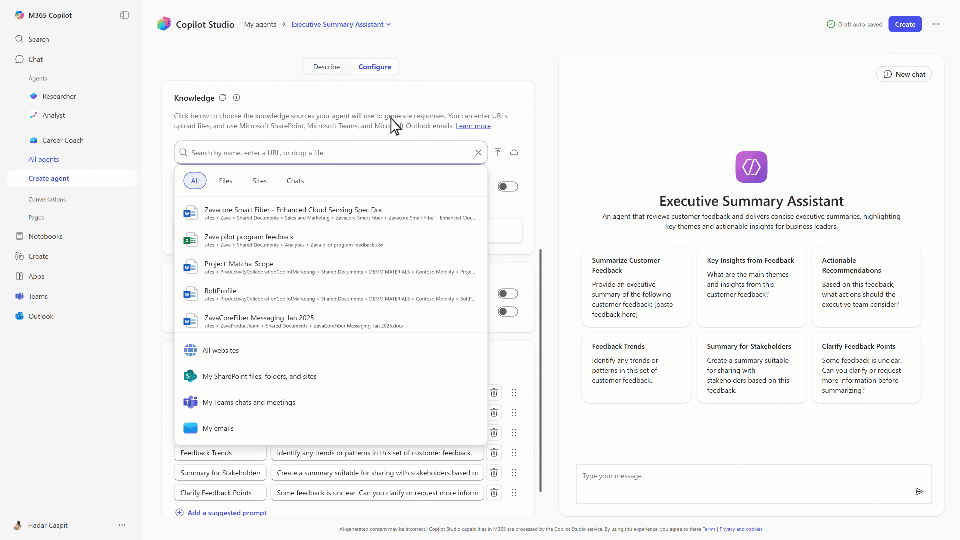
Task: Click the Type your message field
Action: pyautogui.click(x=753, y=484)
